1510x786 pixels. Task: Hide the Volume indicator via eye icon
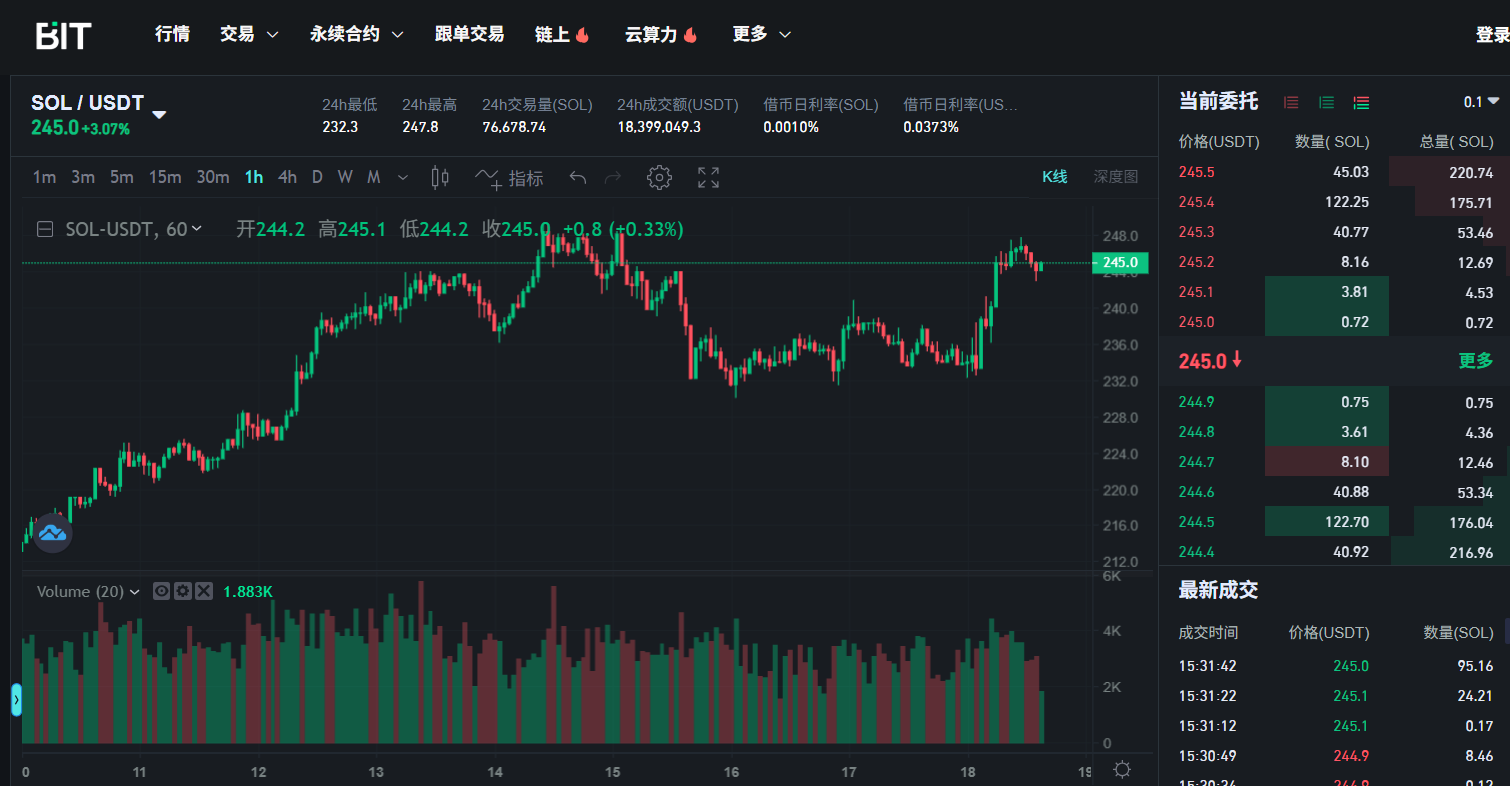(x=161, y=591)
